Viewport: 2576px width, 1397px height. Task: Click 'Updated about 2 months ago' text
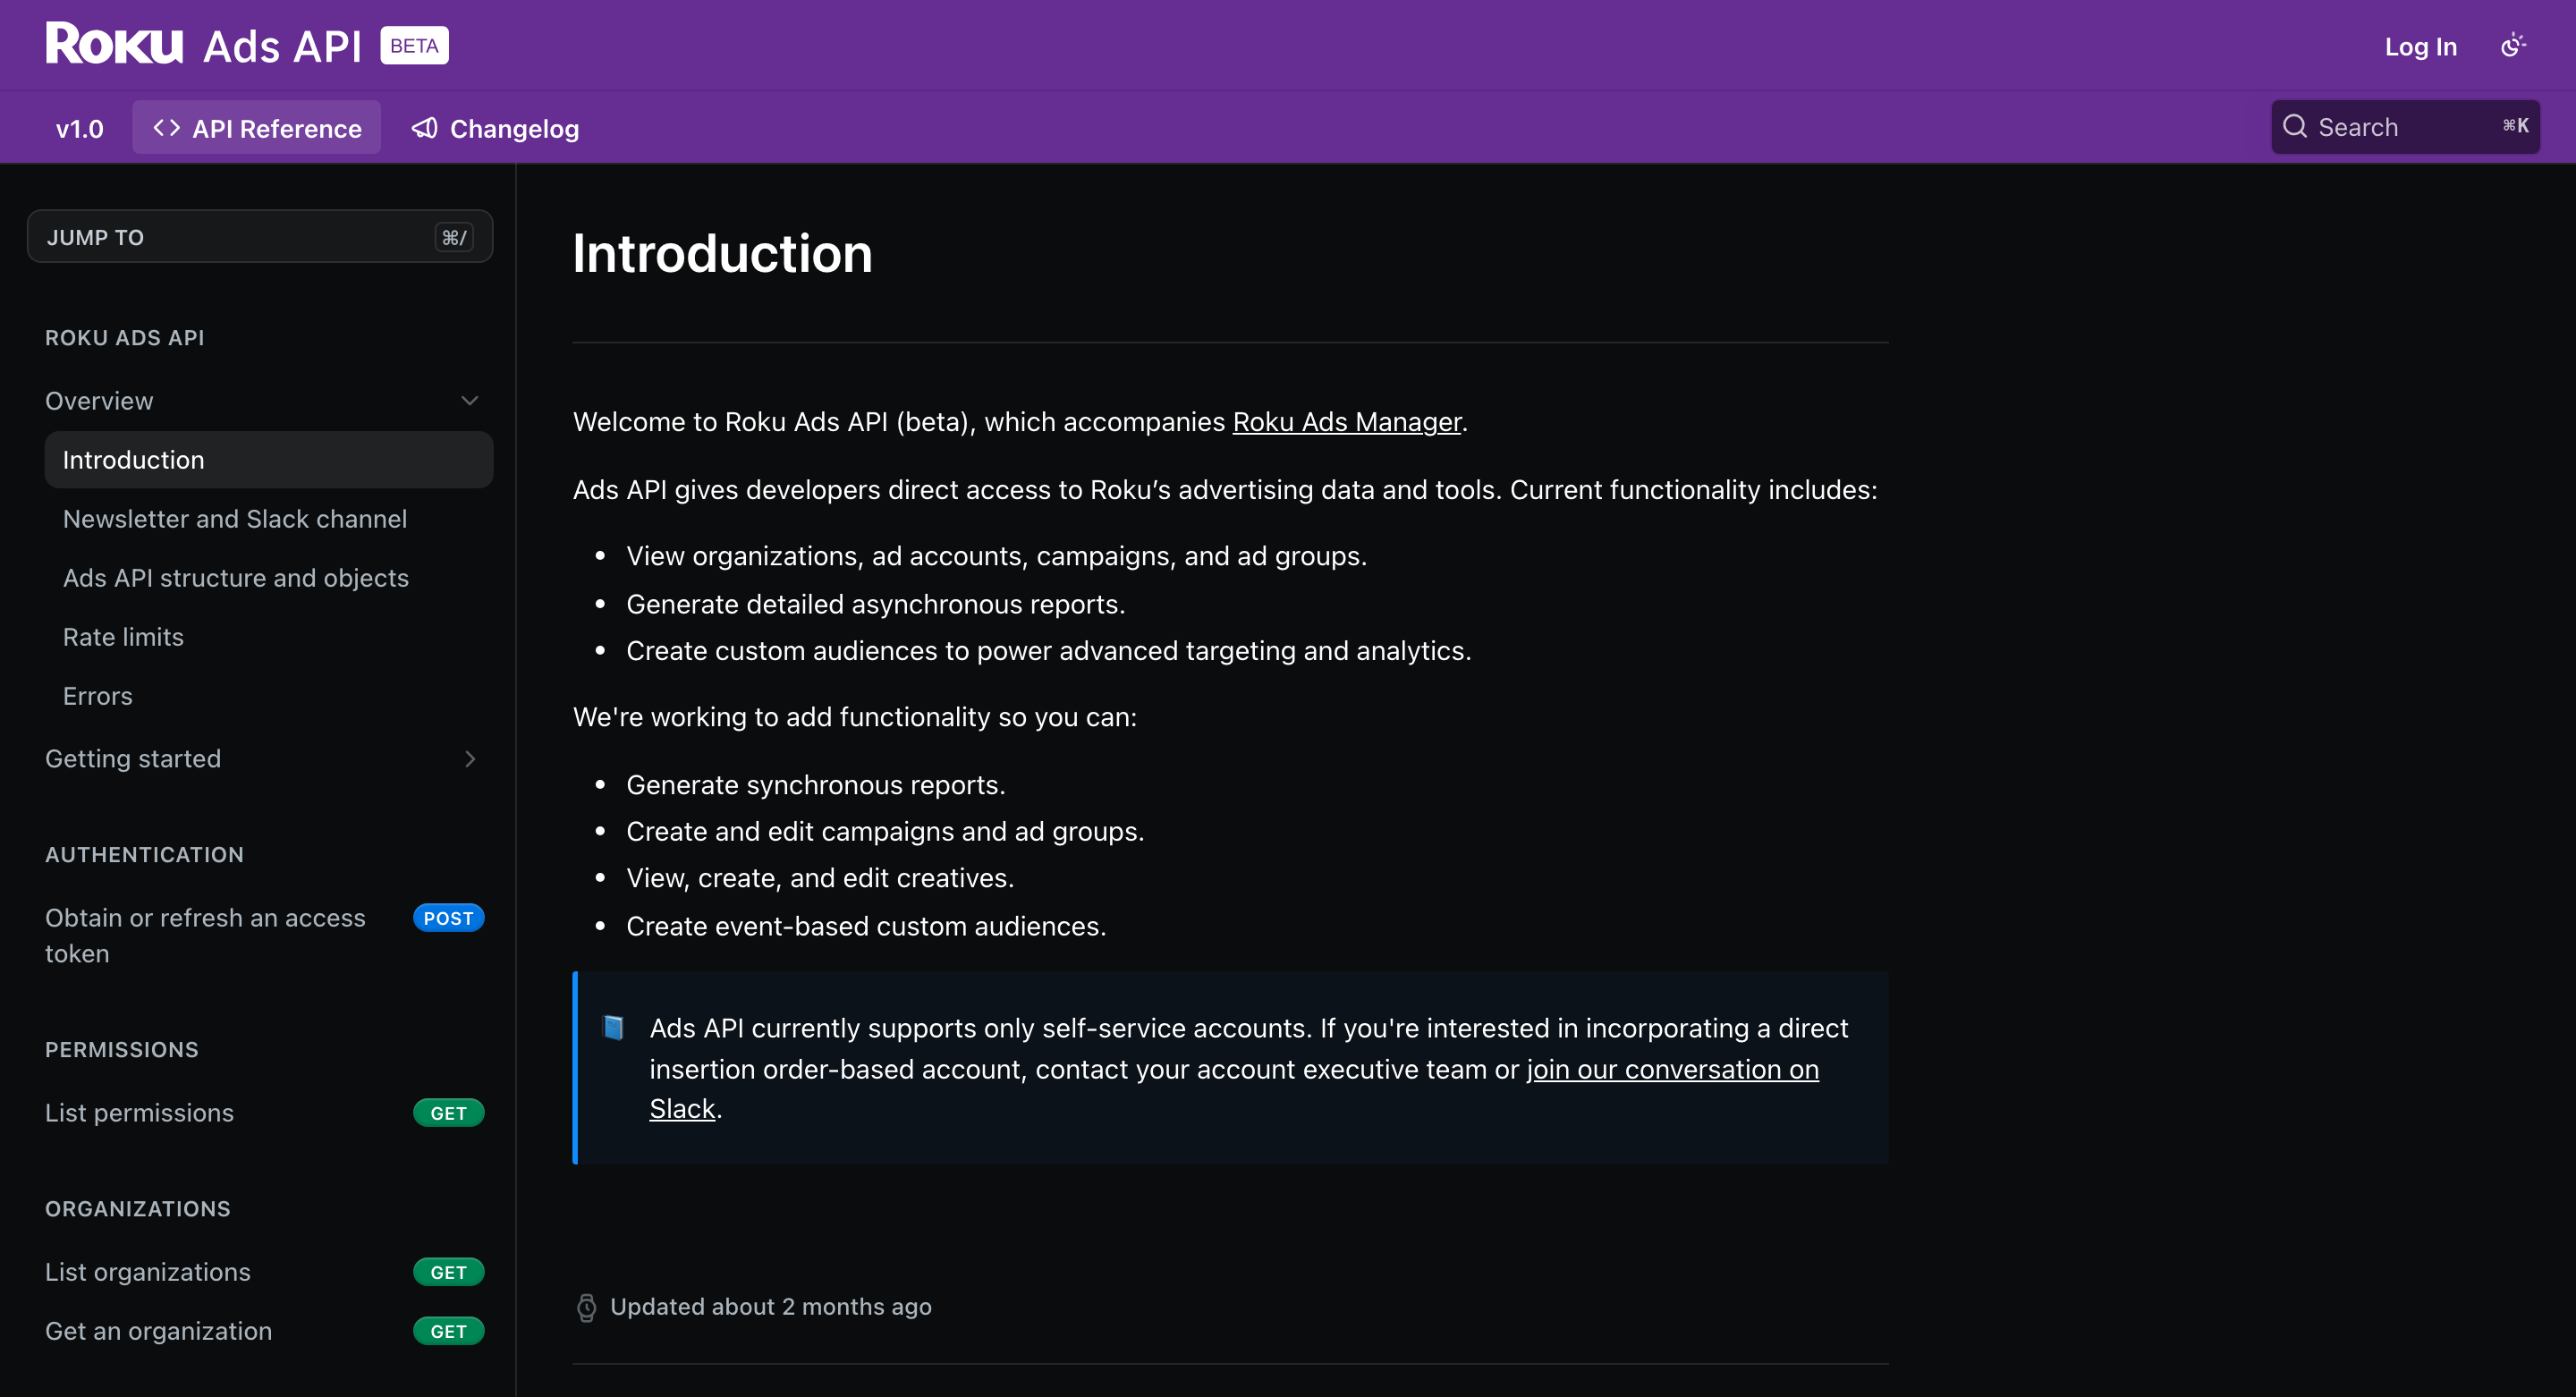(771, 1307)
